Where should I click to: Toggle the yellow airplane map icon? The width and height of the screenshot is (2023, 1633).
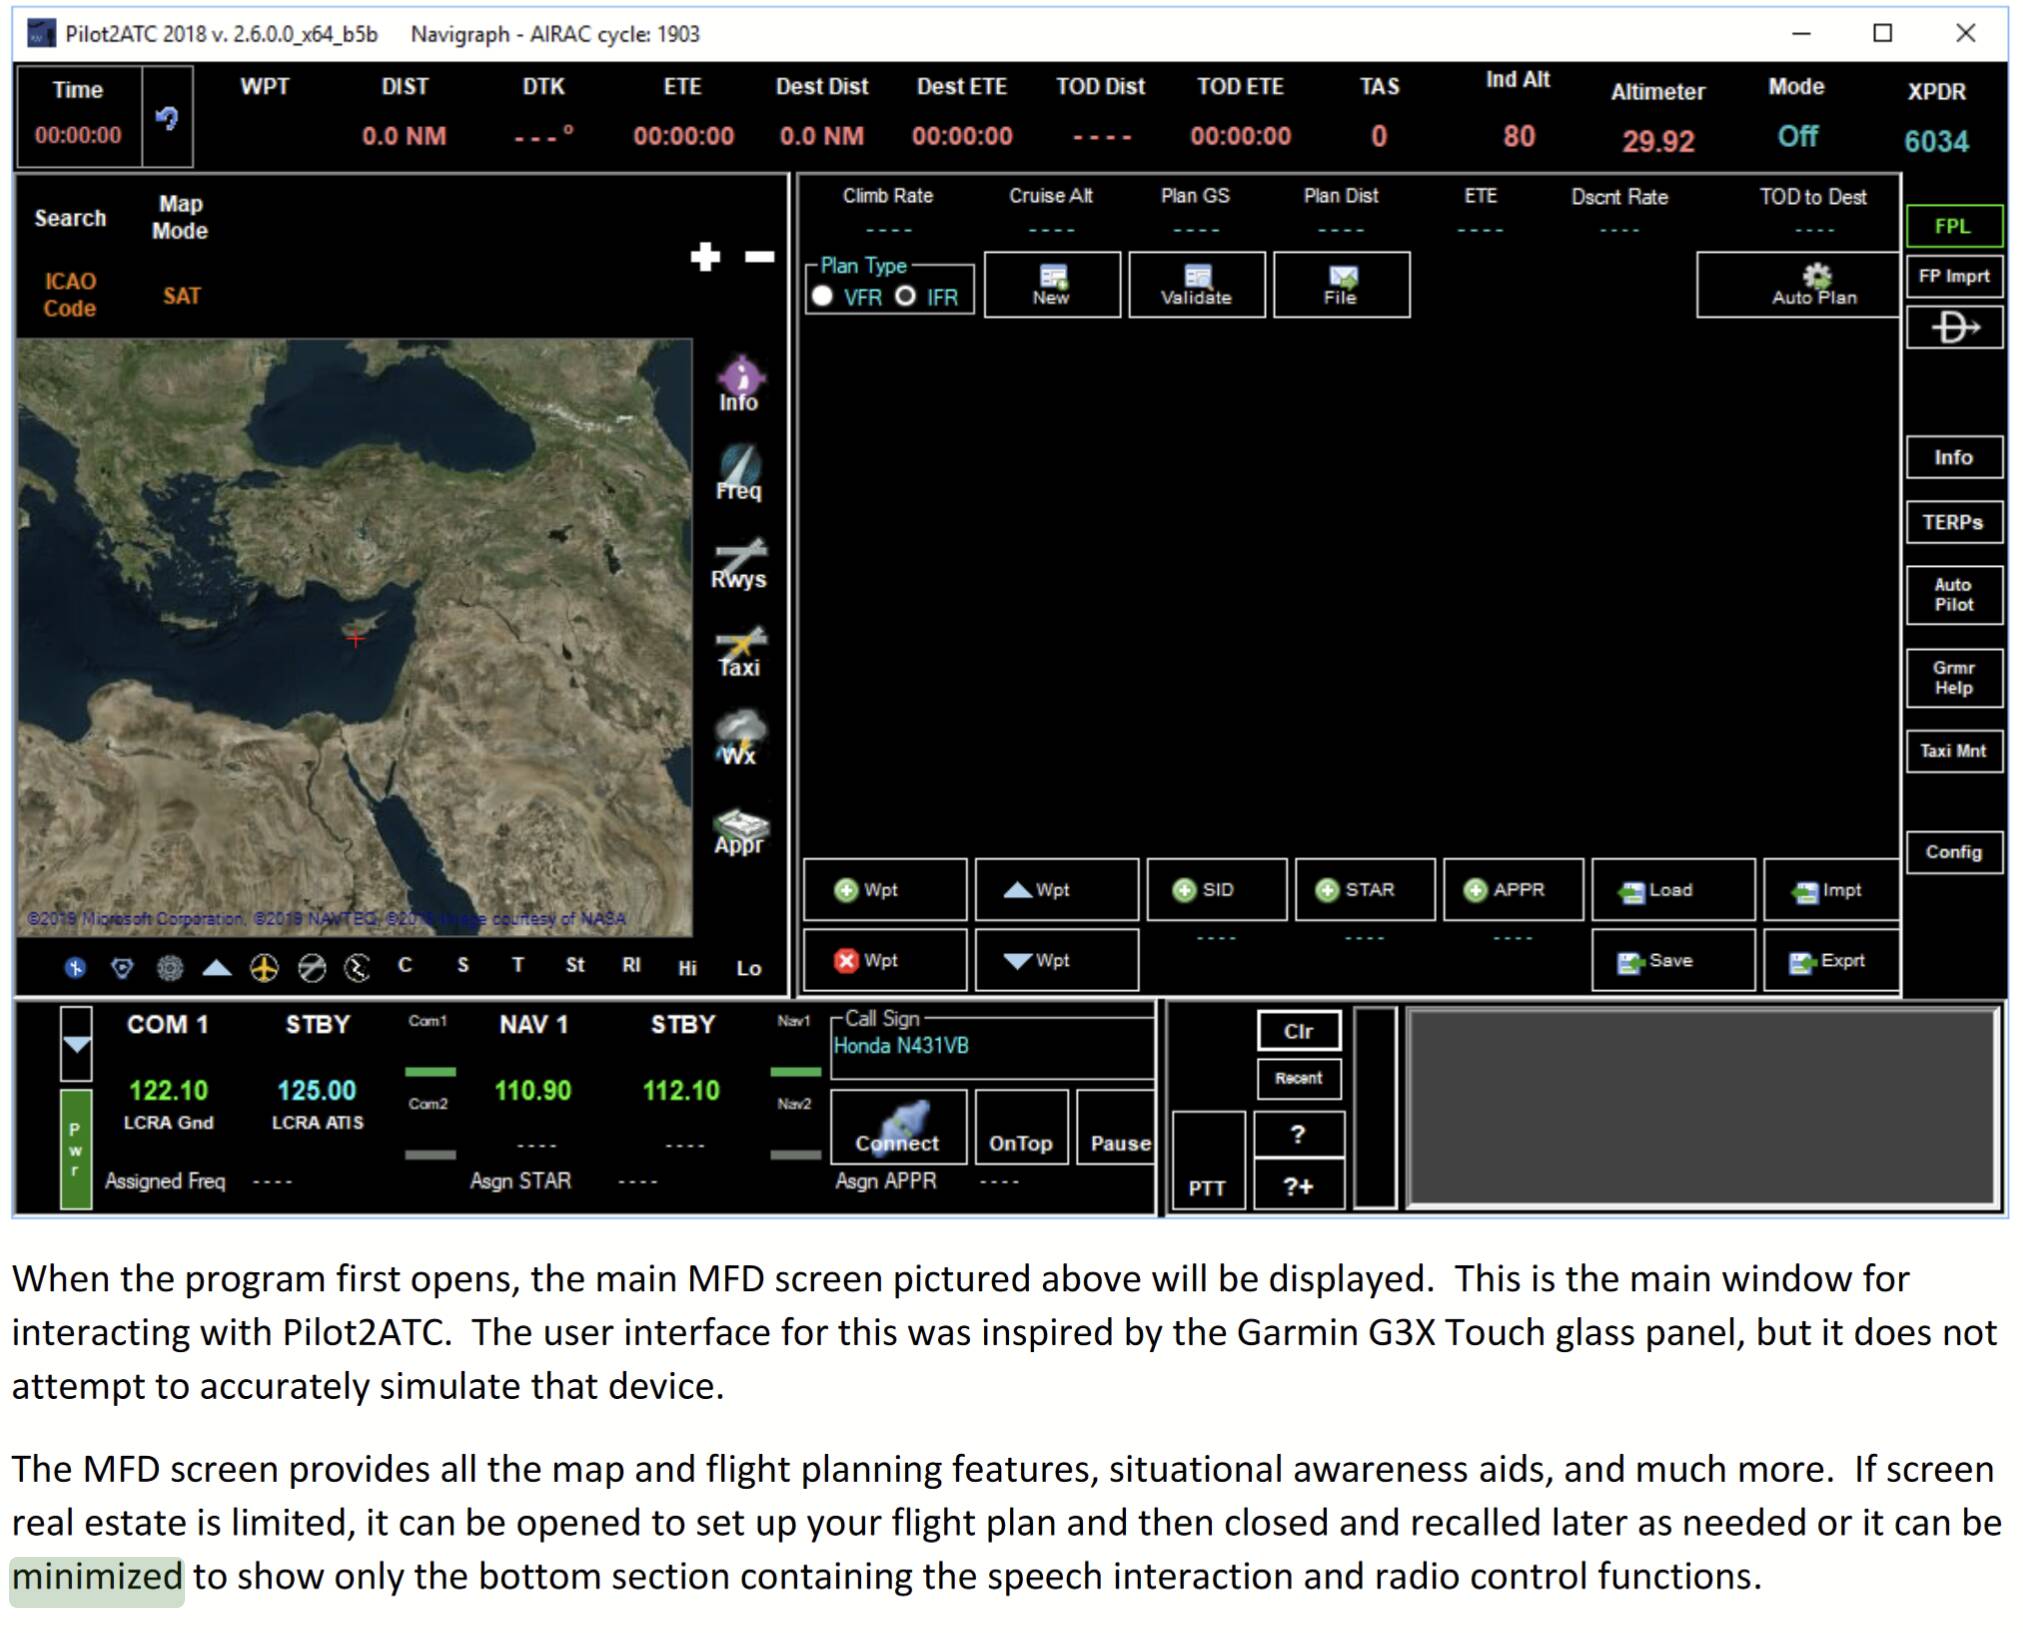click(x=264, y=967)
